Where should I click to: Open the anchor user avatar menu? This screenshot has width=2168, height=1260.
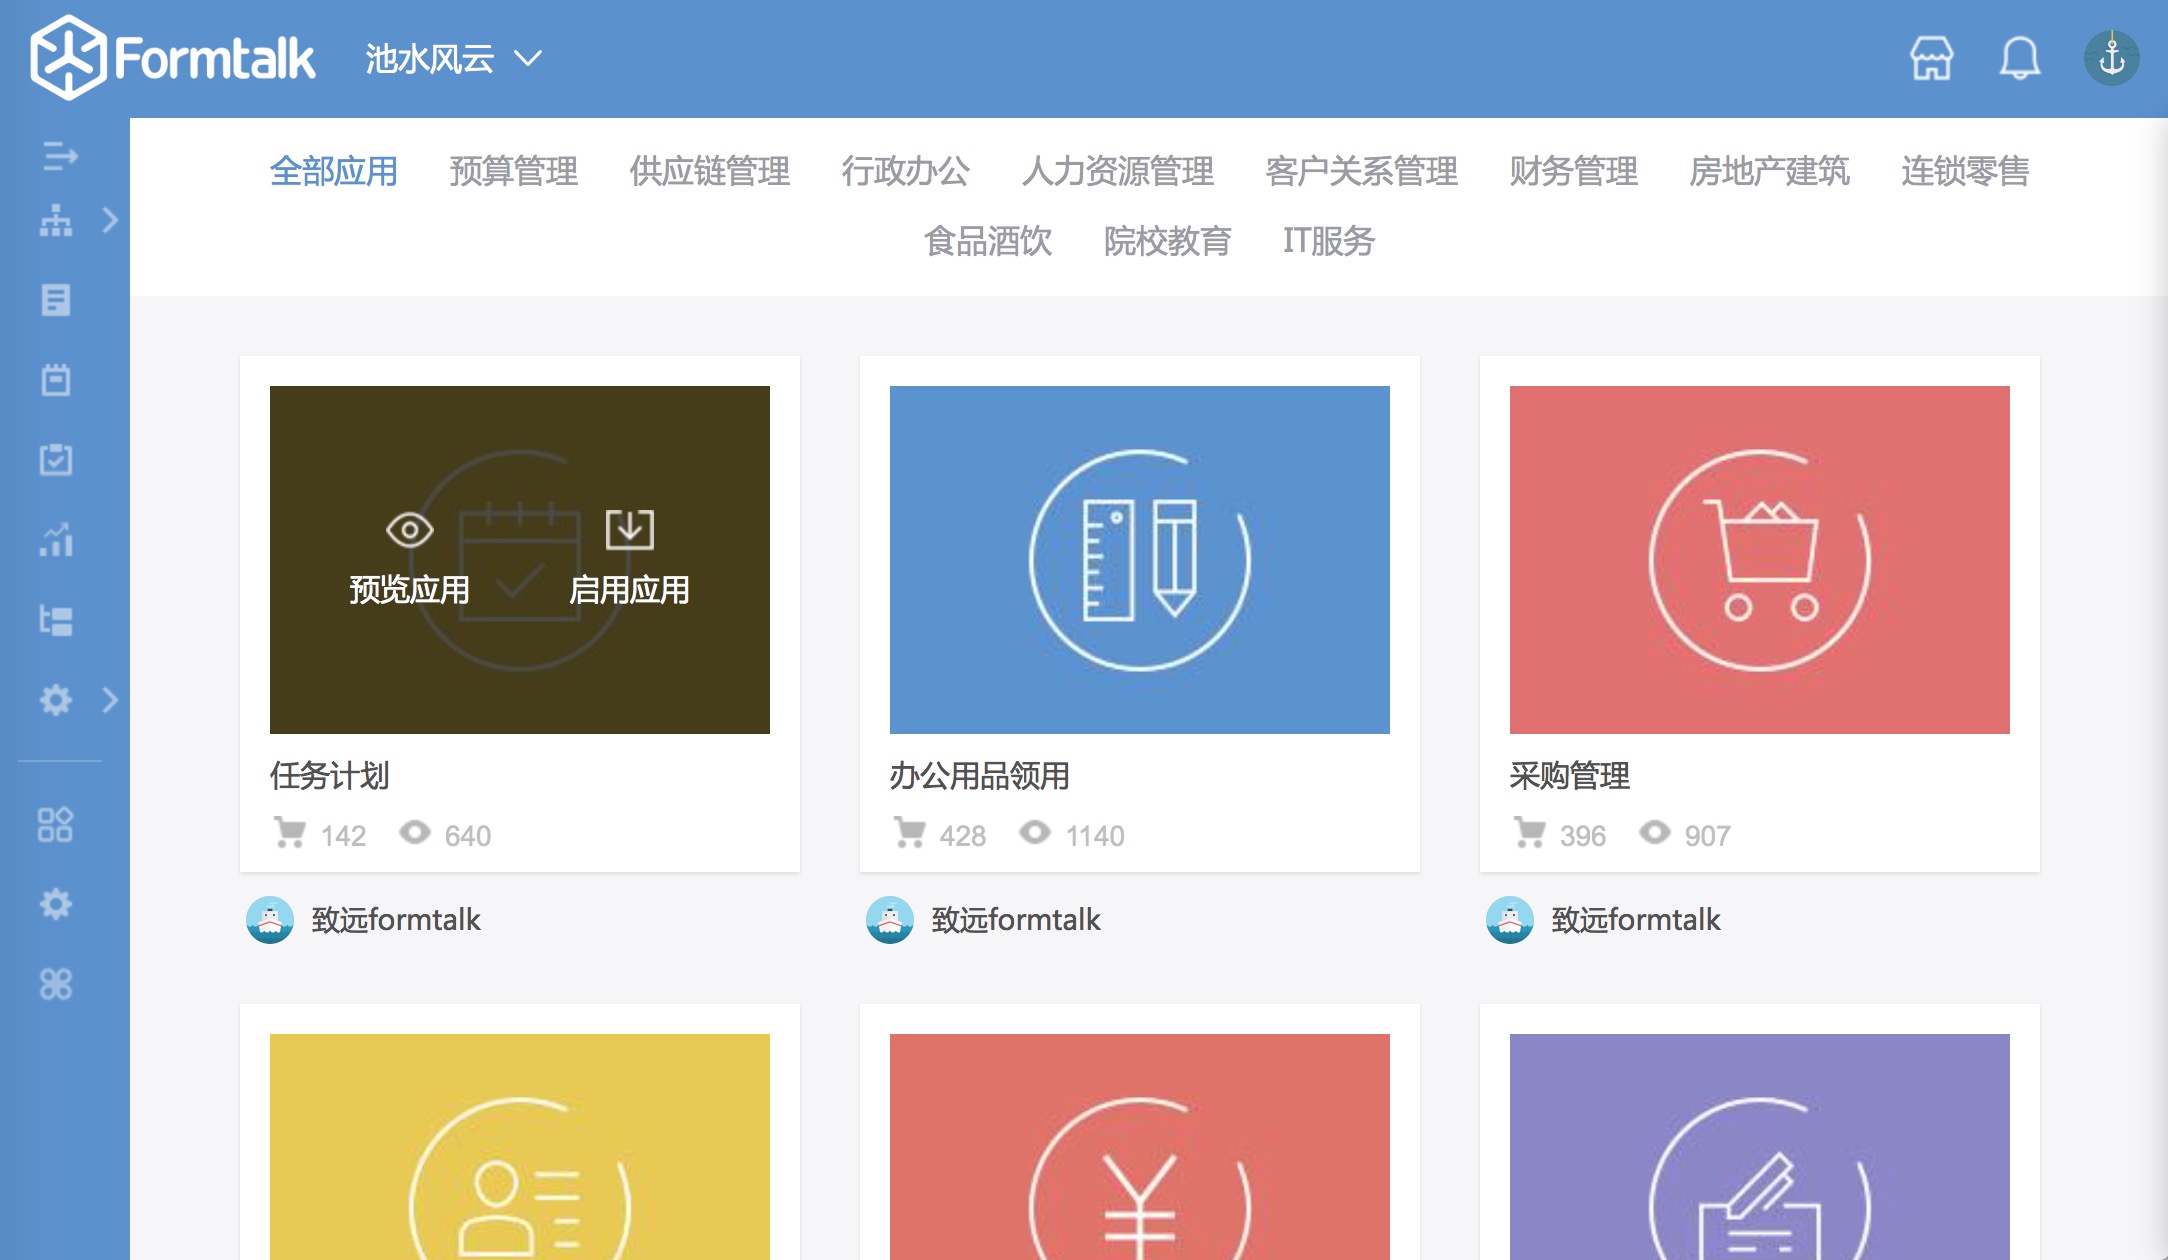pos(2111,58)
